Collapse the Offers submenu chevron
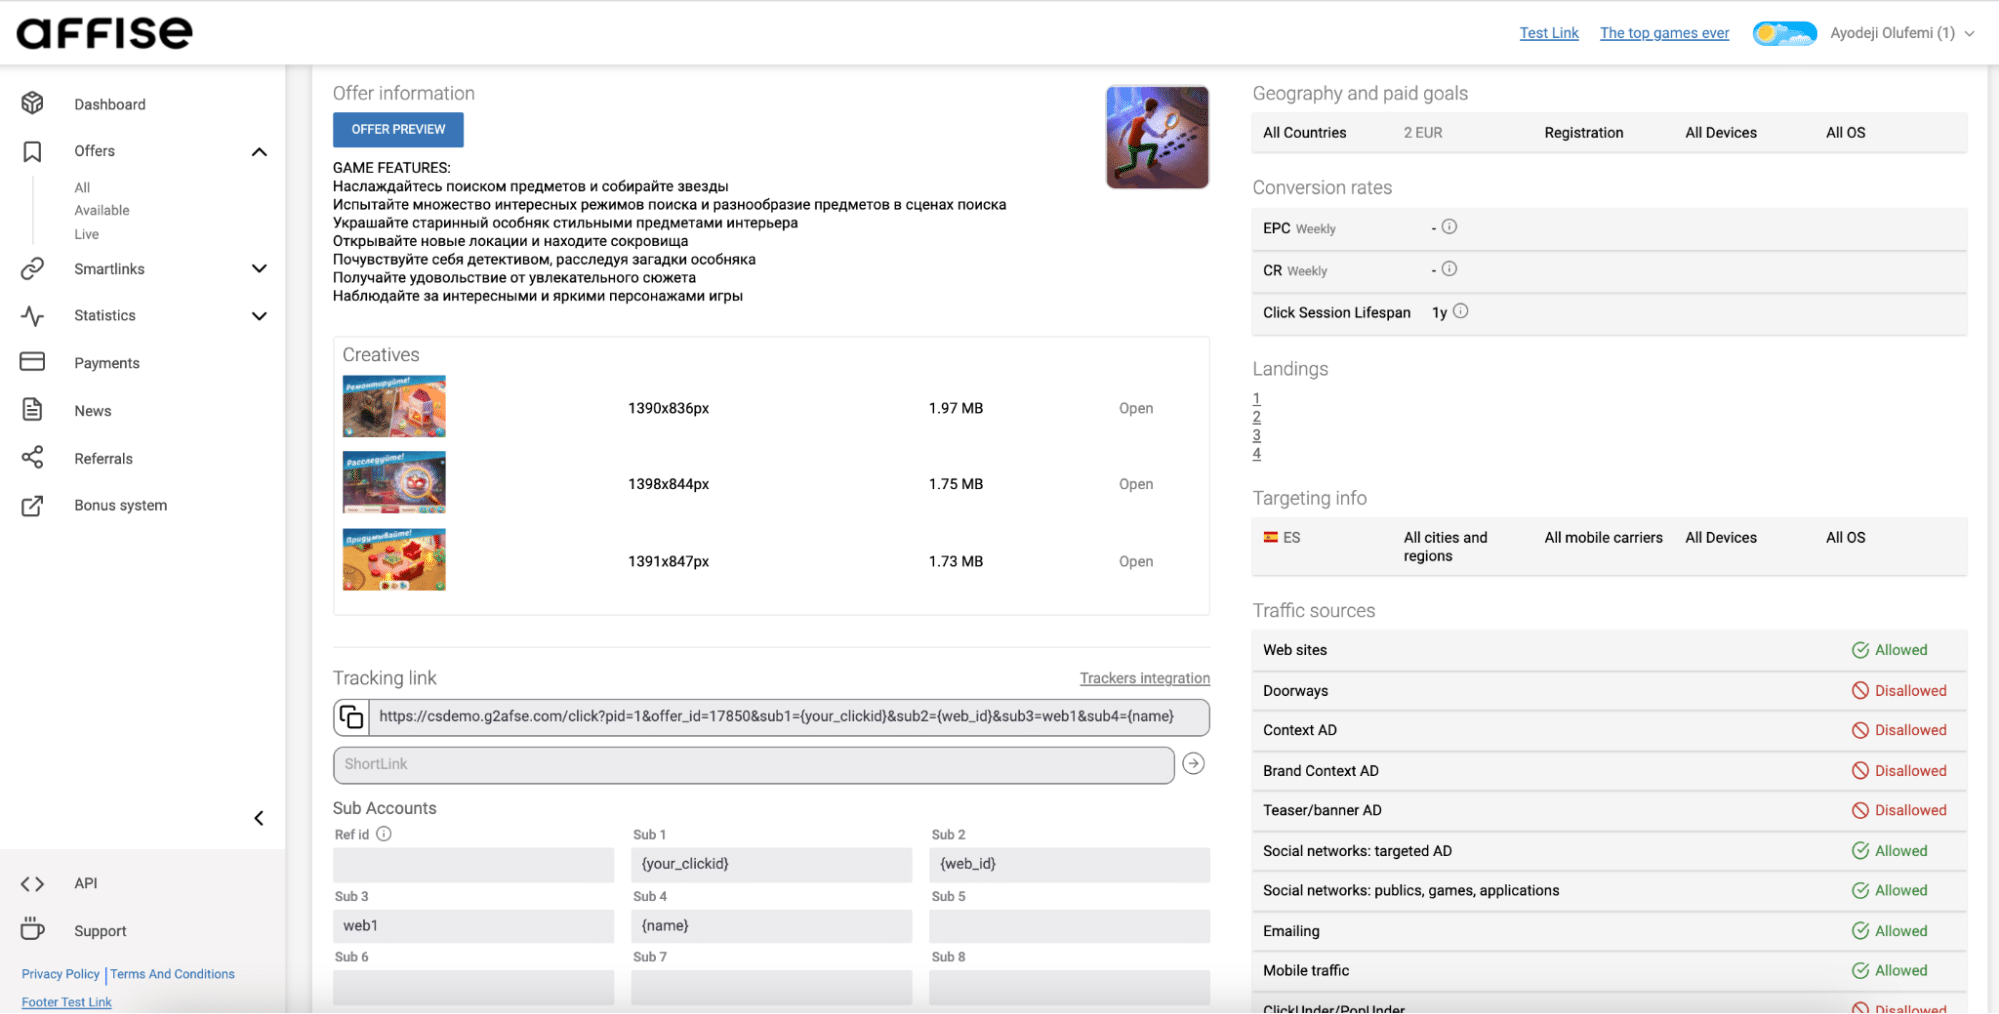 pos(259,152)
